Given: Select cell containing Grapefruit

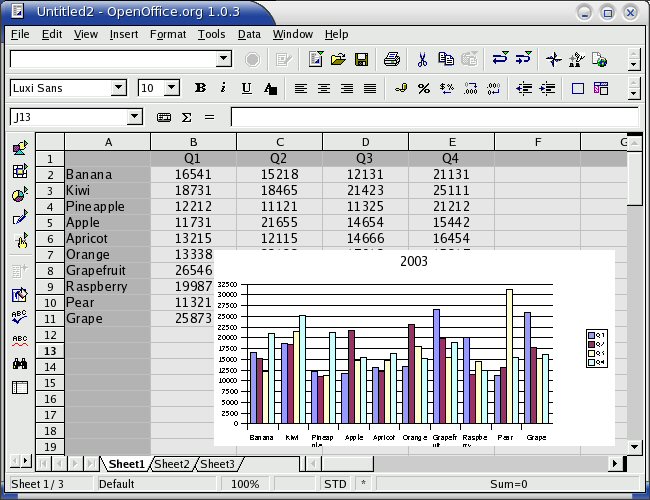Looking at the screenshot, I should tap(107, 271).
